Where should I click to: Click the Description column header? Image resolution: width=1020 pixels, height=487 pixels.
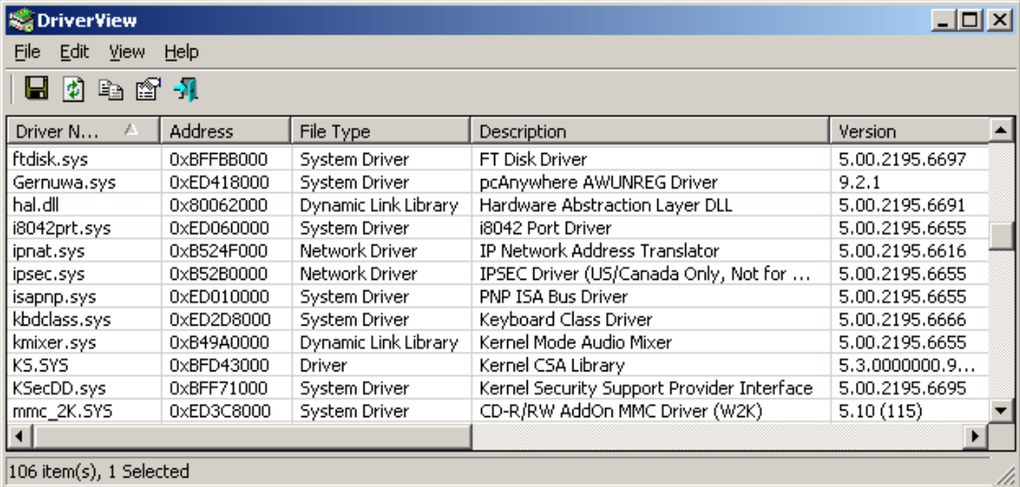click(x=523, y=131)
